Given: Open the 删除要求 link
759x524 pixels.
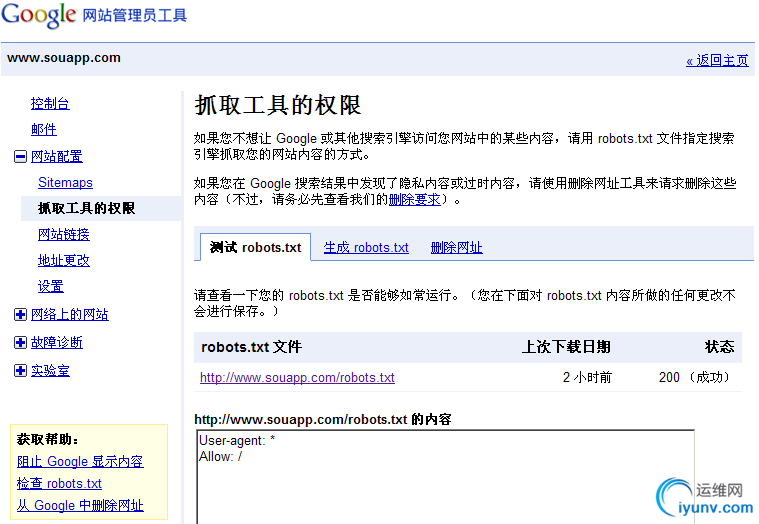Looking at the screenshot, I should tap(415, 199).
